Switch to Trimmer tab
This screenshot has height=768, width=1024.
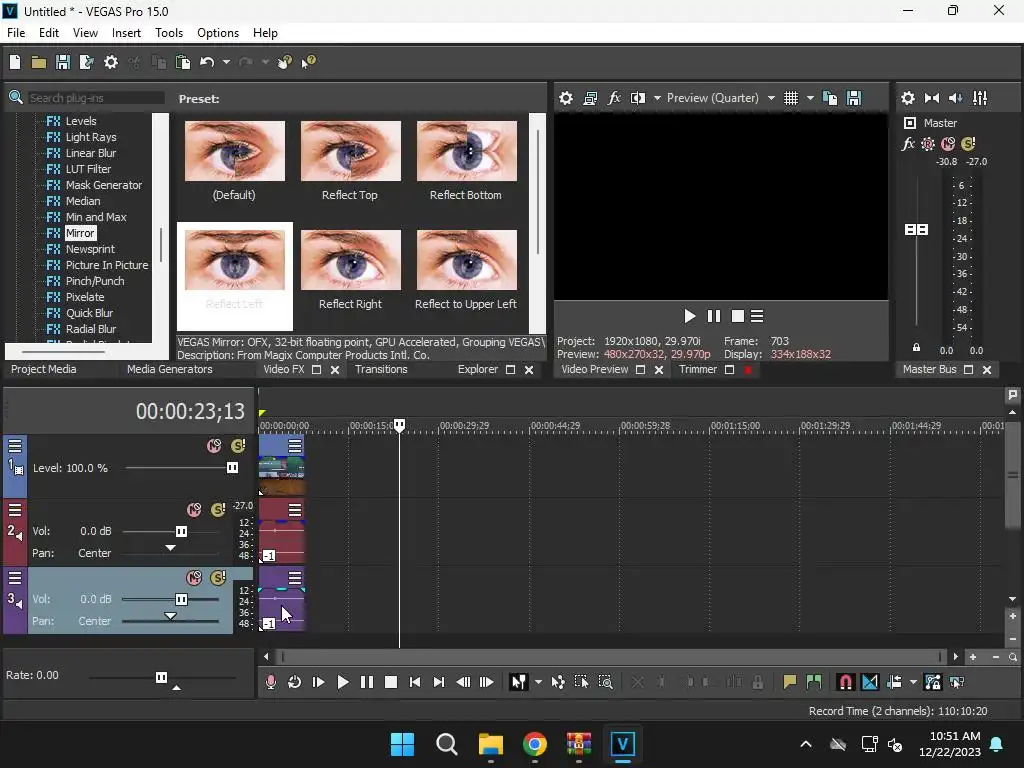pos(698,370)
